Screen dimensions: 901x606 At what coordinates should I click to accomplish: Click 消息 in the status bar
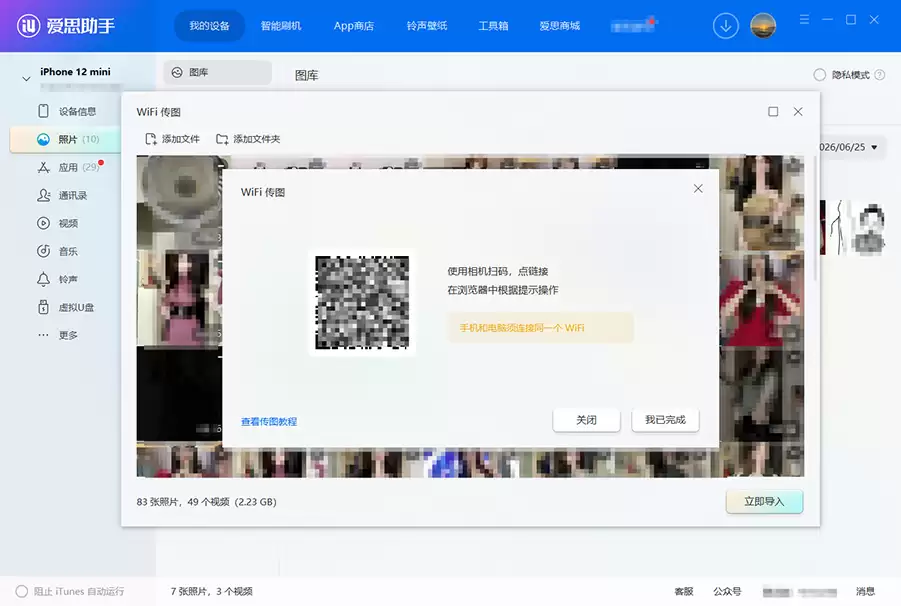[865, 591]
